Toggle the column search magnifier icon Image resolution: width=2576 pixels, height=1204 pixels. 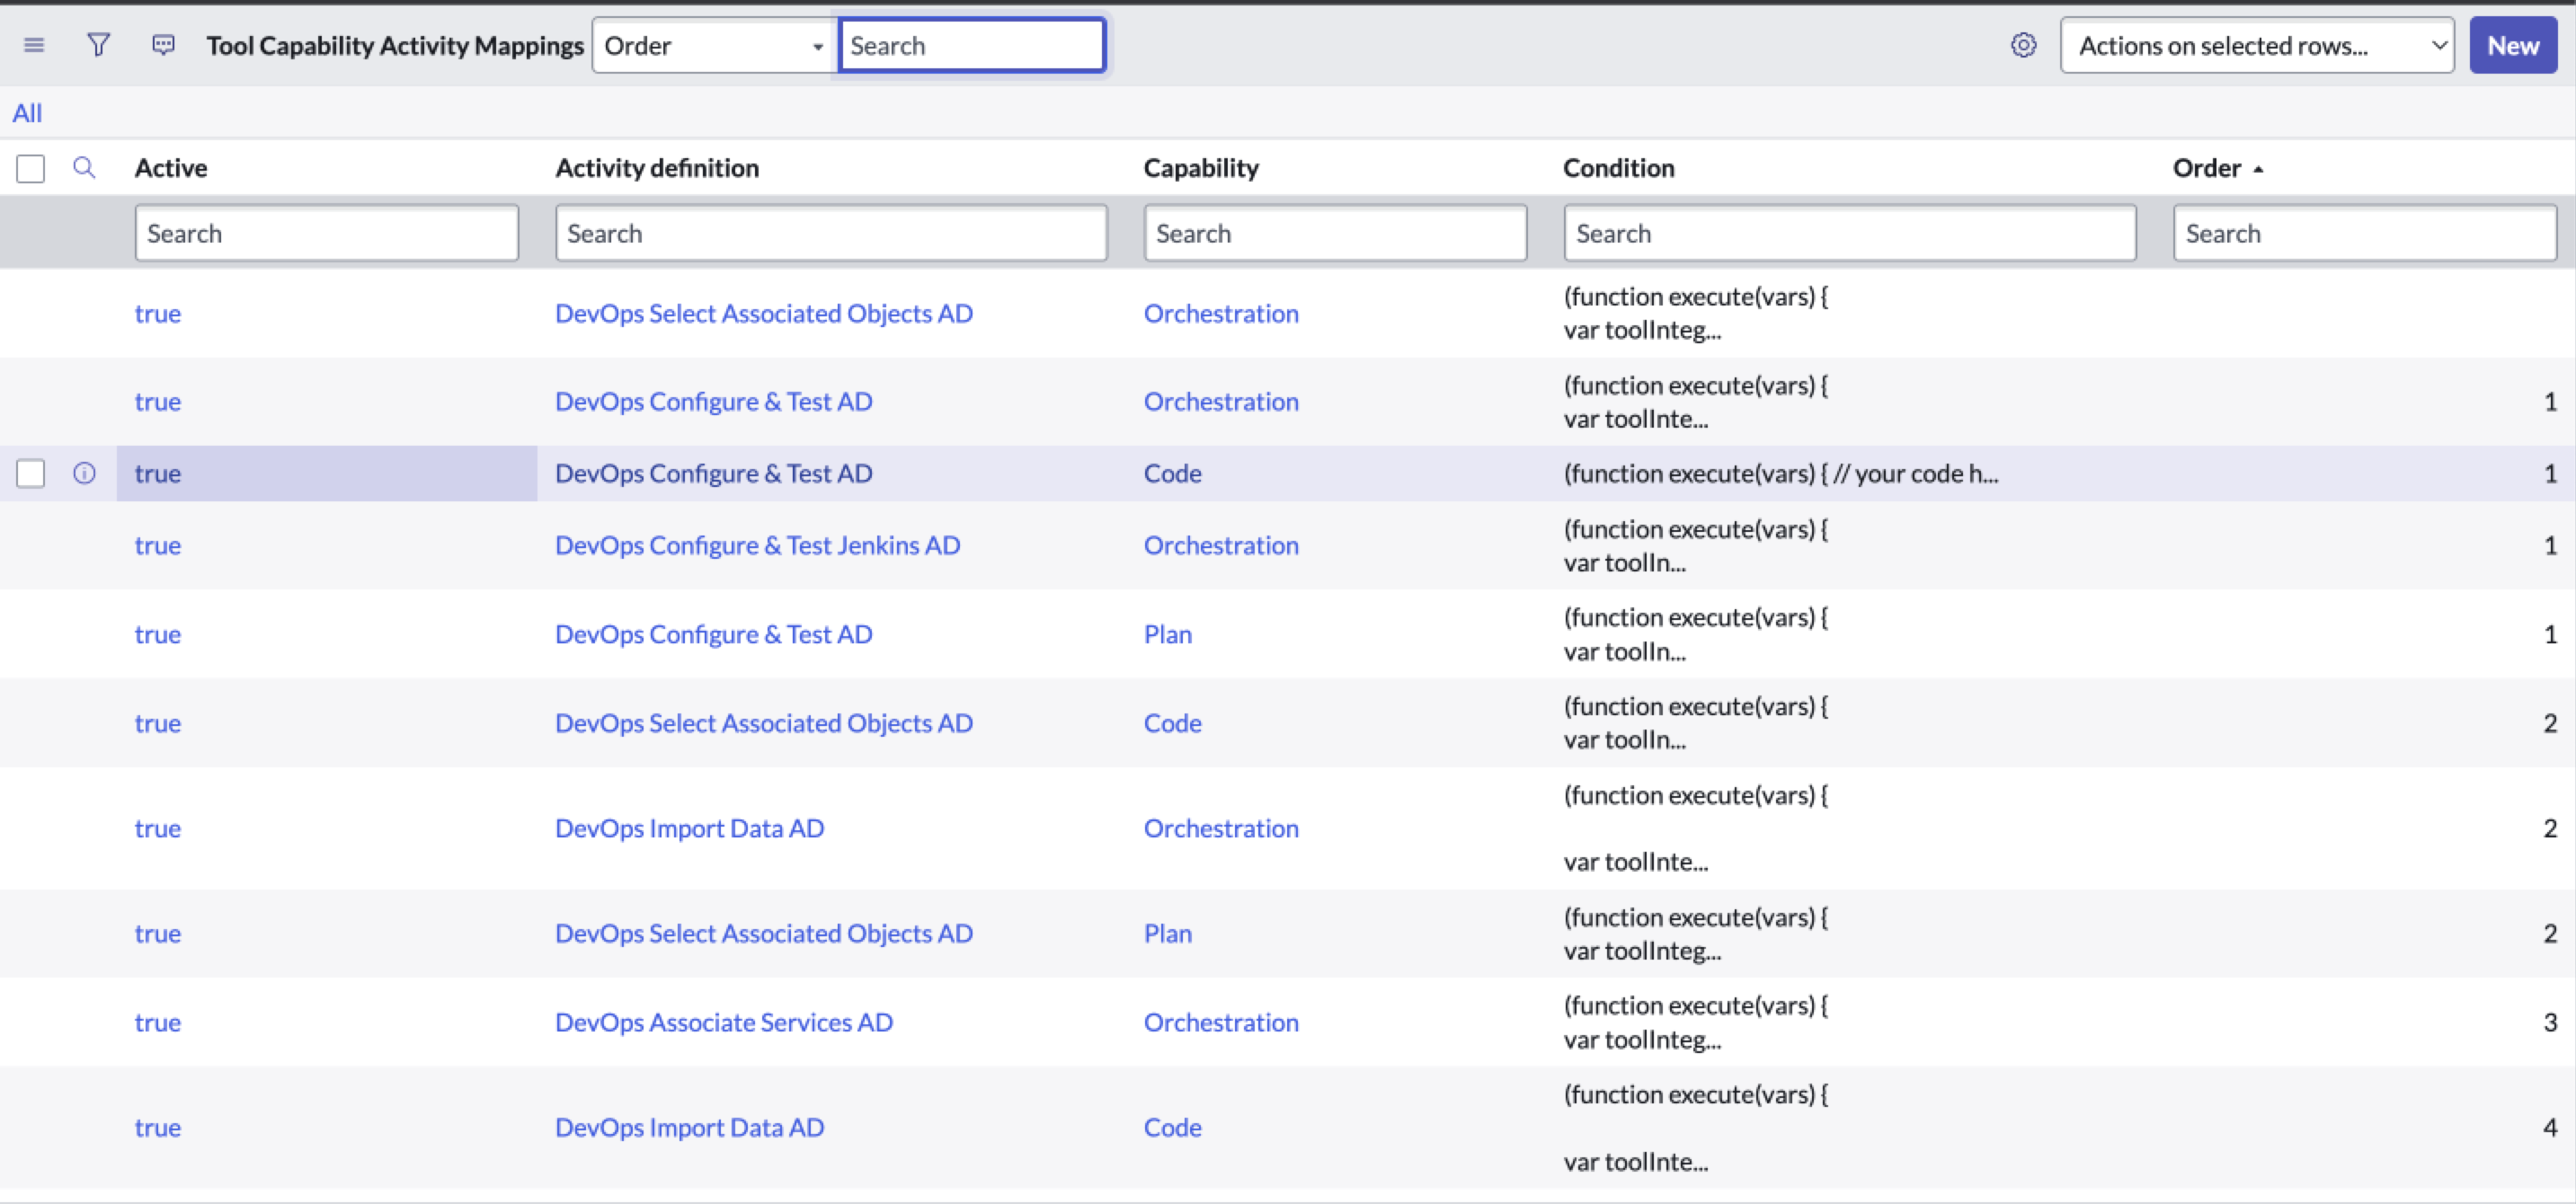[x=84, y=167]
